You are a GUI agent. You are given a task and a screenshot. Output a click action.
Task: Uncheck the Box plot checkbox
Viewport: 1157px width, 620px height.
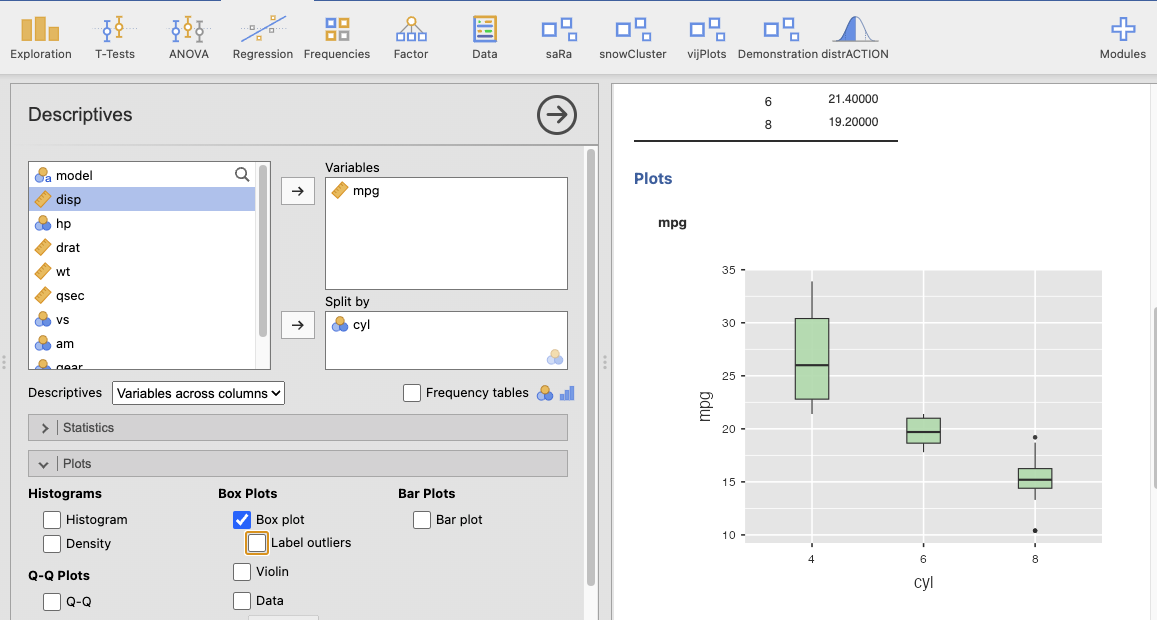(x=242, y=520)
